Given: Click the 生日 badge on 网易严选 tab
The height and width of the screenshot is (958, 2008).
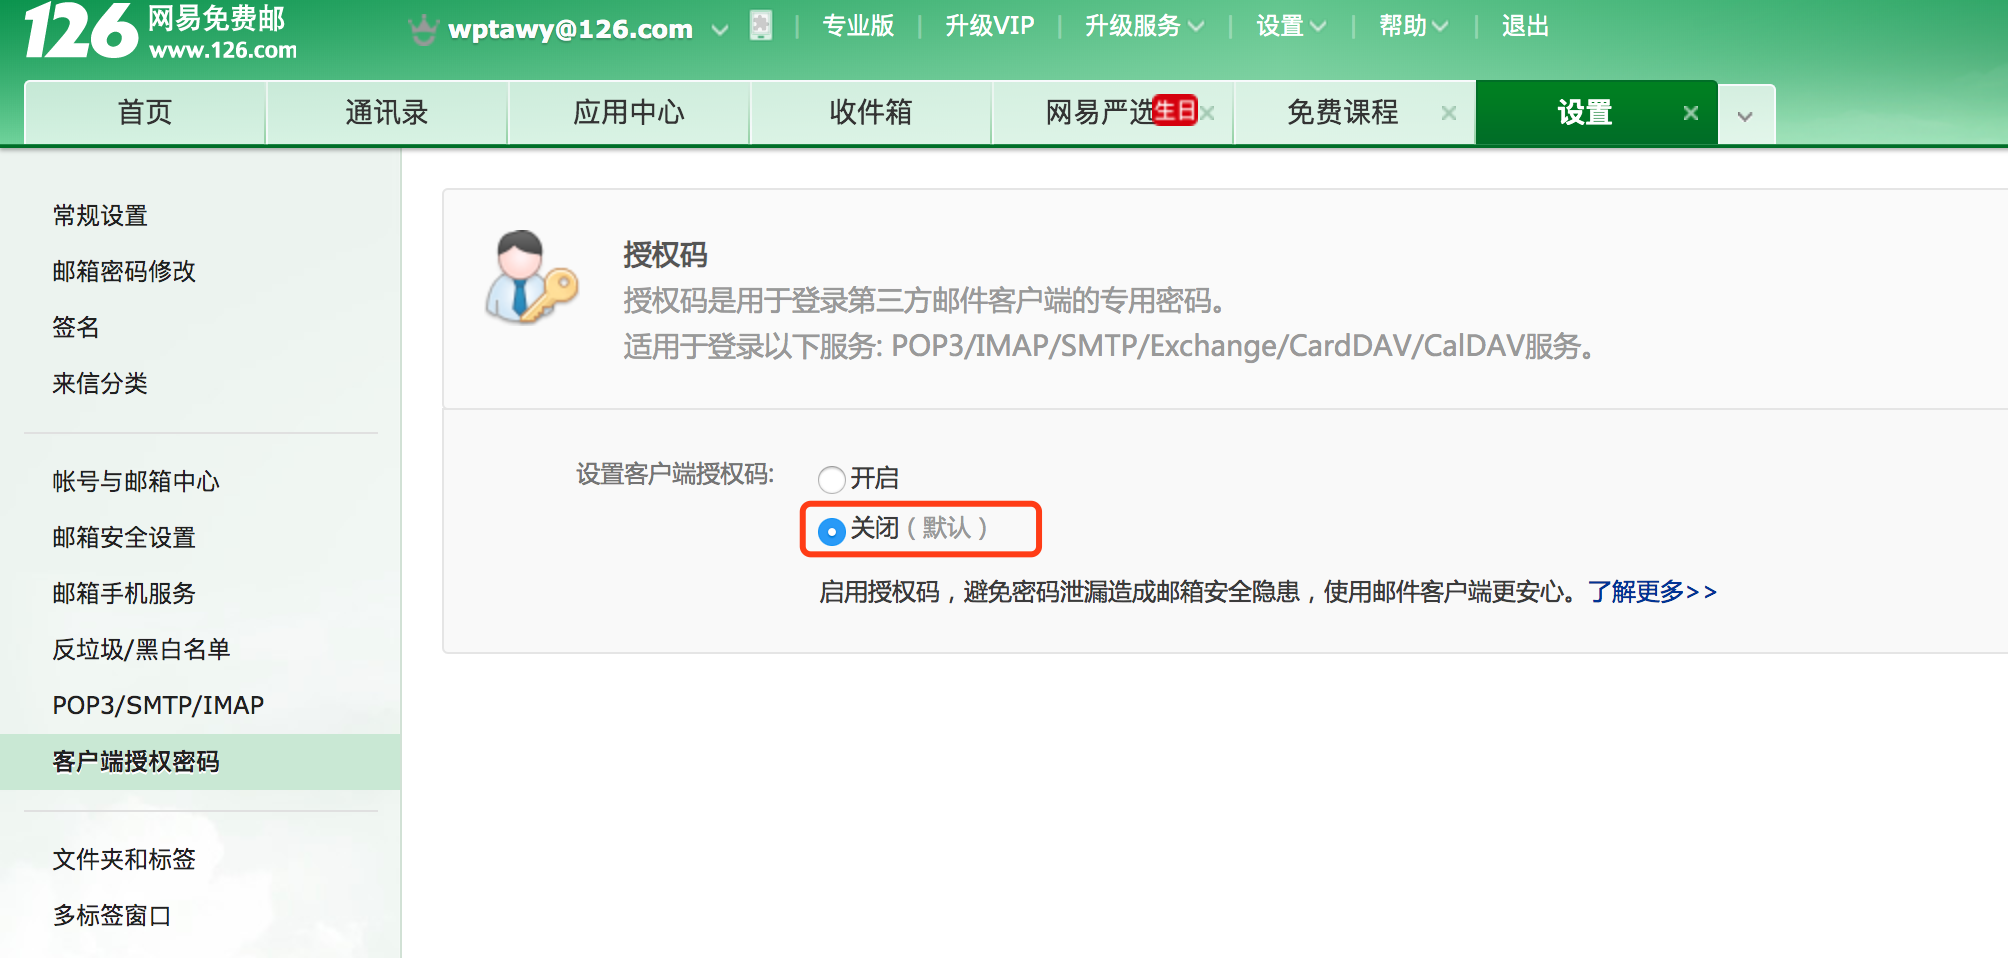Looking at the screenshot, I should [x=1176, y=110].
